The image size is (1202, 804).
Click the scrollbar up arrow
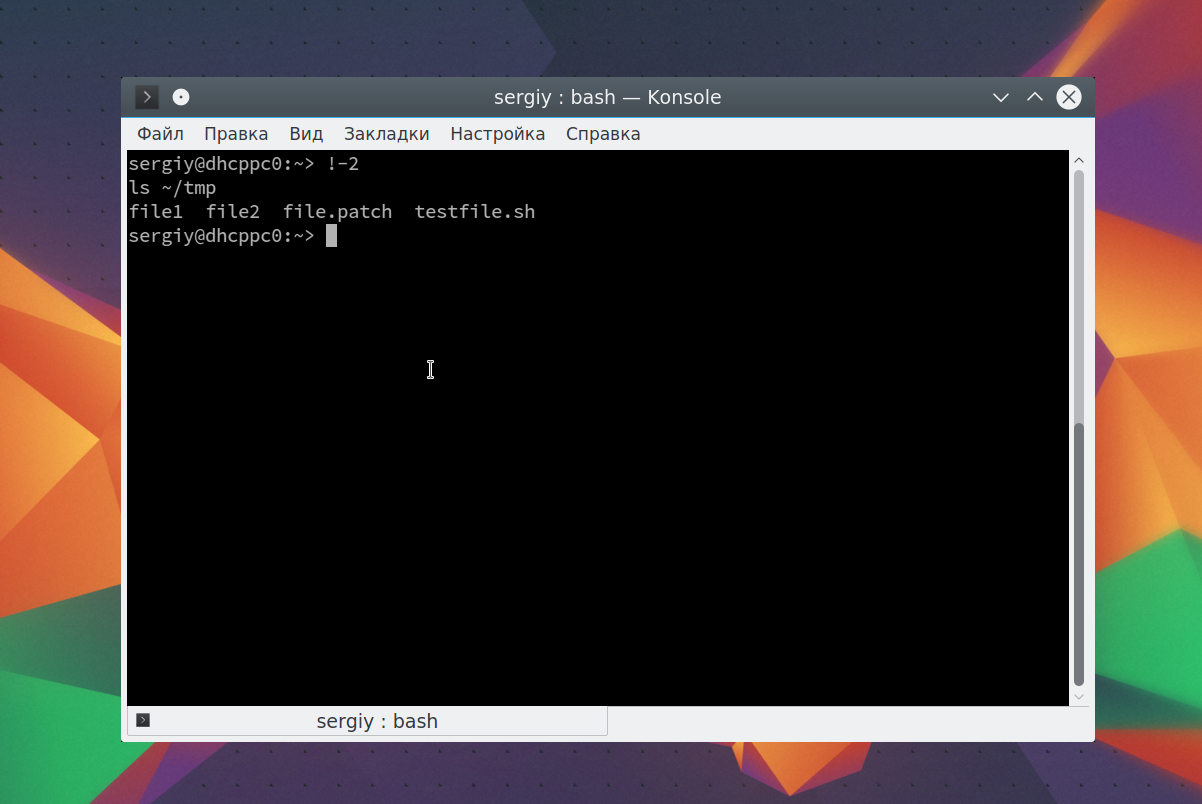pos(1079,160)
